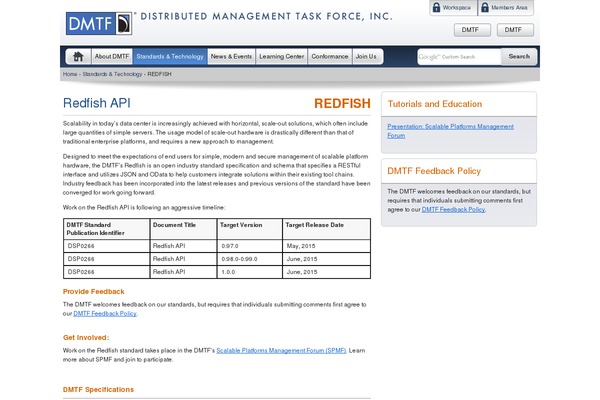This screenshot has height=400, width=600.
Task: Click June, 2015 in the 0.98.0-0.99.0 row
Action: [326, 259]
